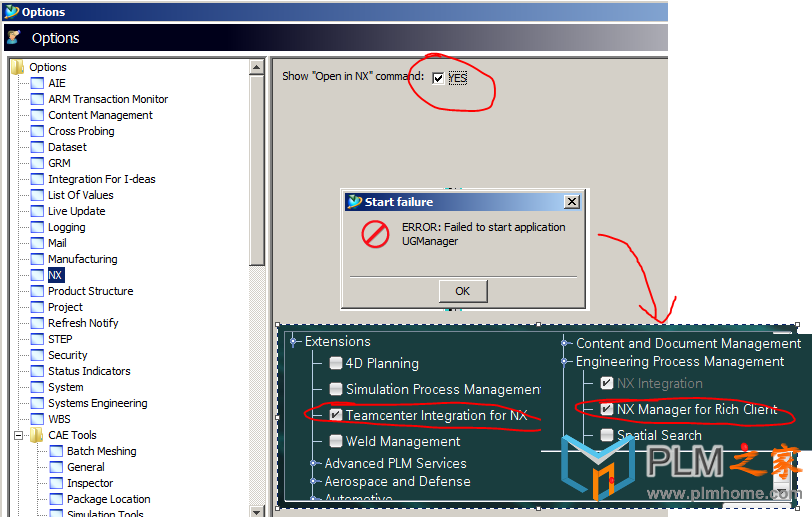Click the Security page icon
Viewport: 812px width, 517px height.
click(37, 355)
